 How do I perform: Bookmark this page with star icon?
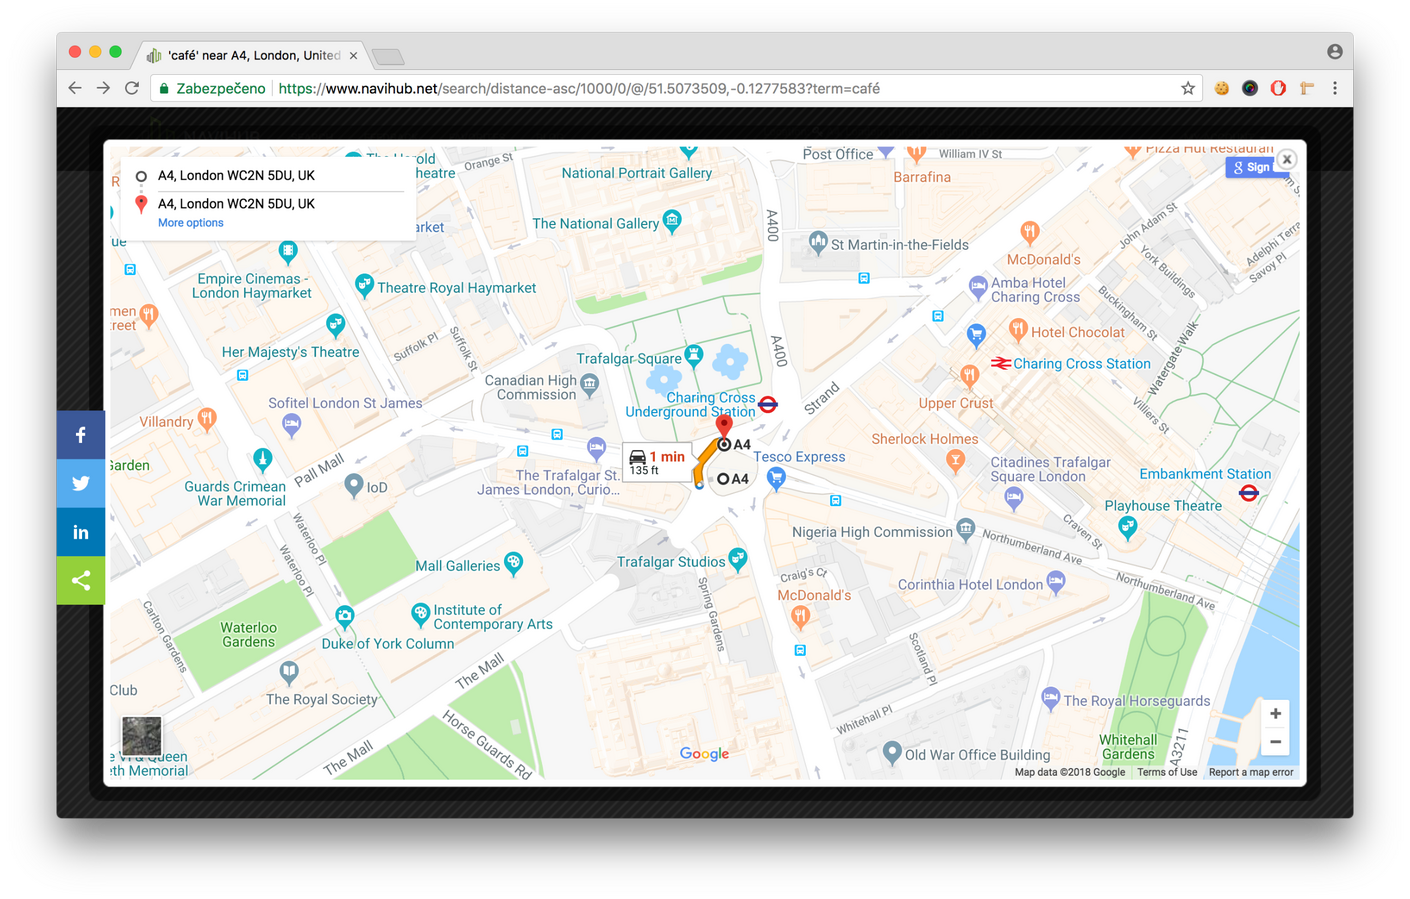click(1188, 88)
